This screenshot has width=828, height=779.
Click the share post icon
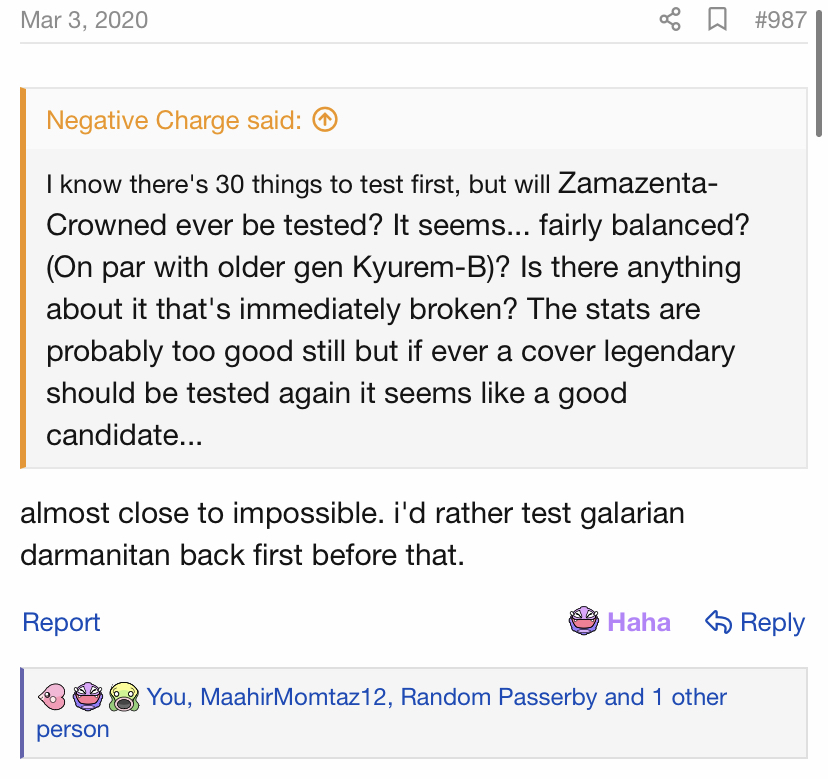670,19
